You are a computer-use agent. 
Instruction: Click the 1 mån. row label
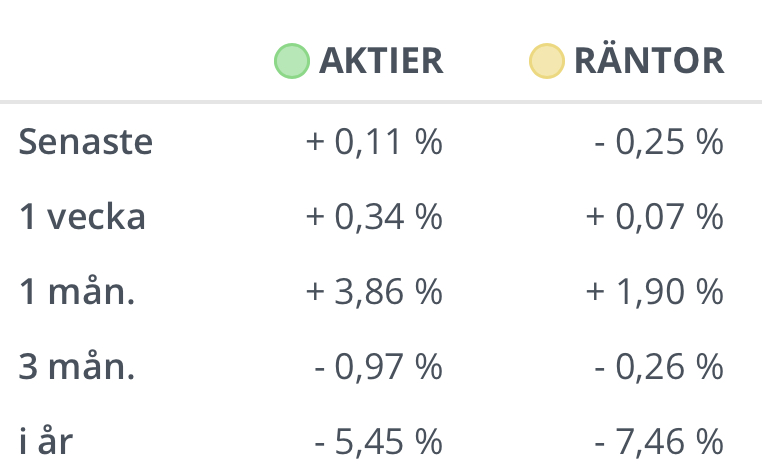point(77,292)
